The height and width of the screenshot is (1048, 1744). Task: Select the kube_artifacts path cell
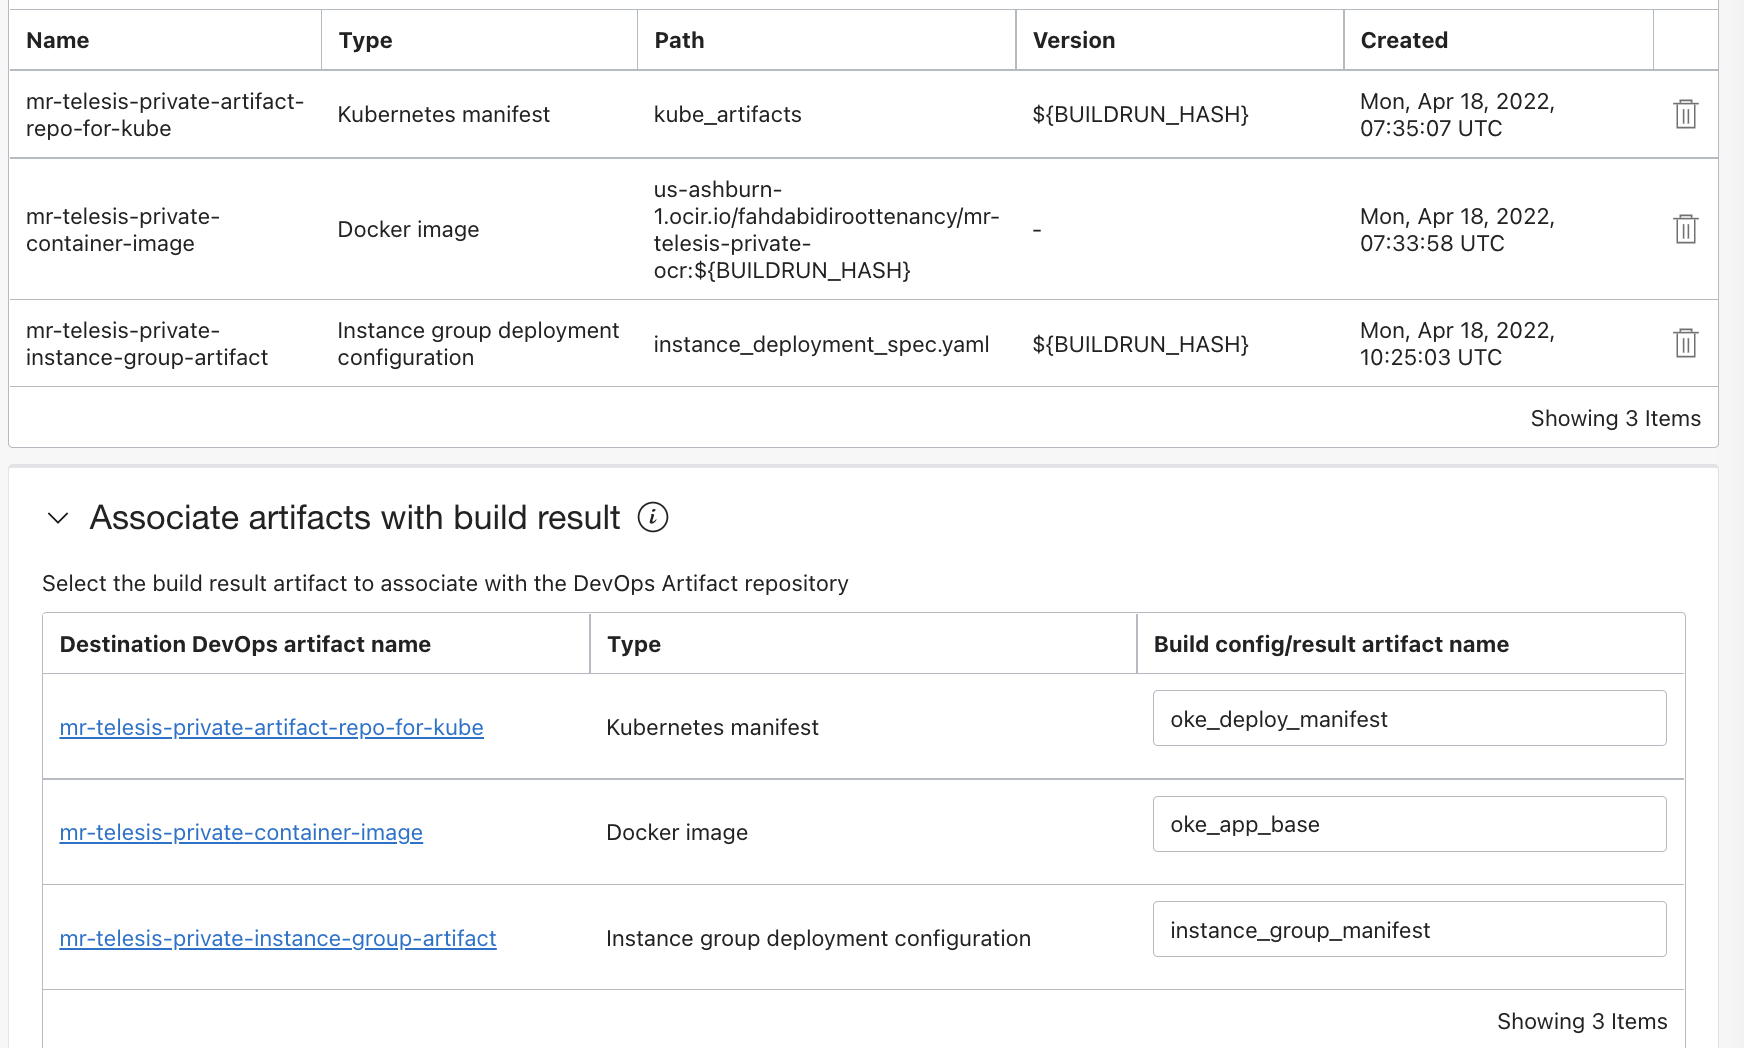[727, 114]
